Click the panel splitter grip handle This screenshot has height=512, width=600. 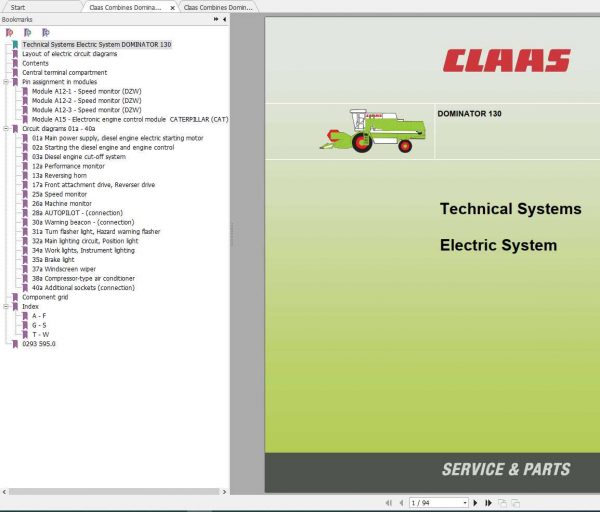point(232,234)
